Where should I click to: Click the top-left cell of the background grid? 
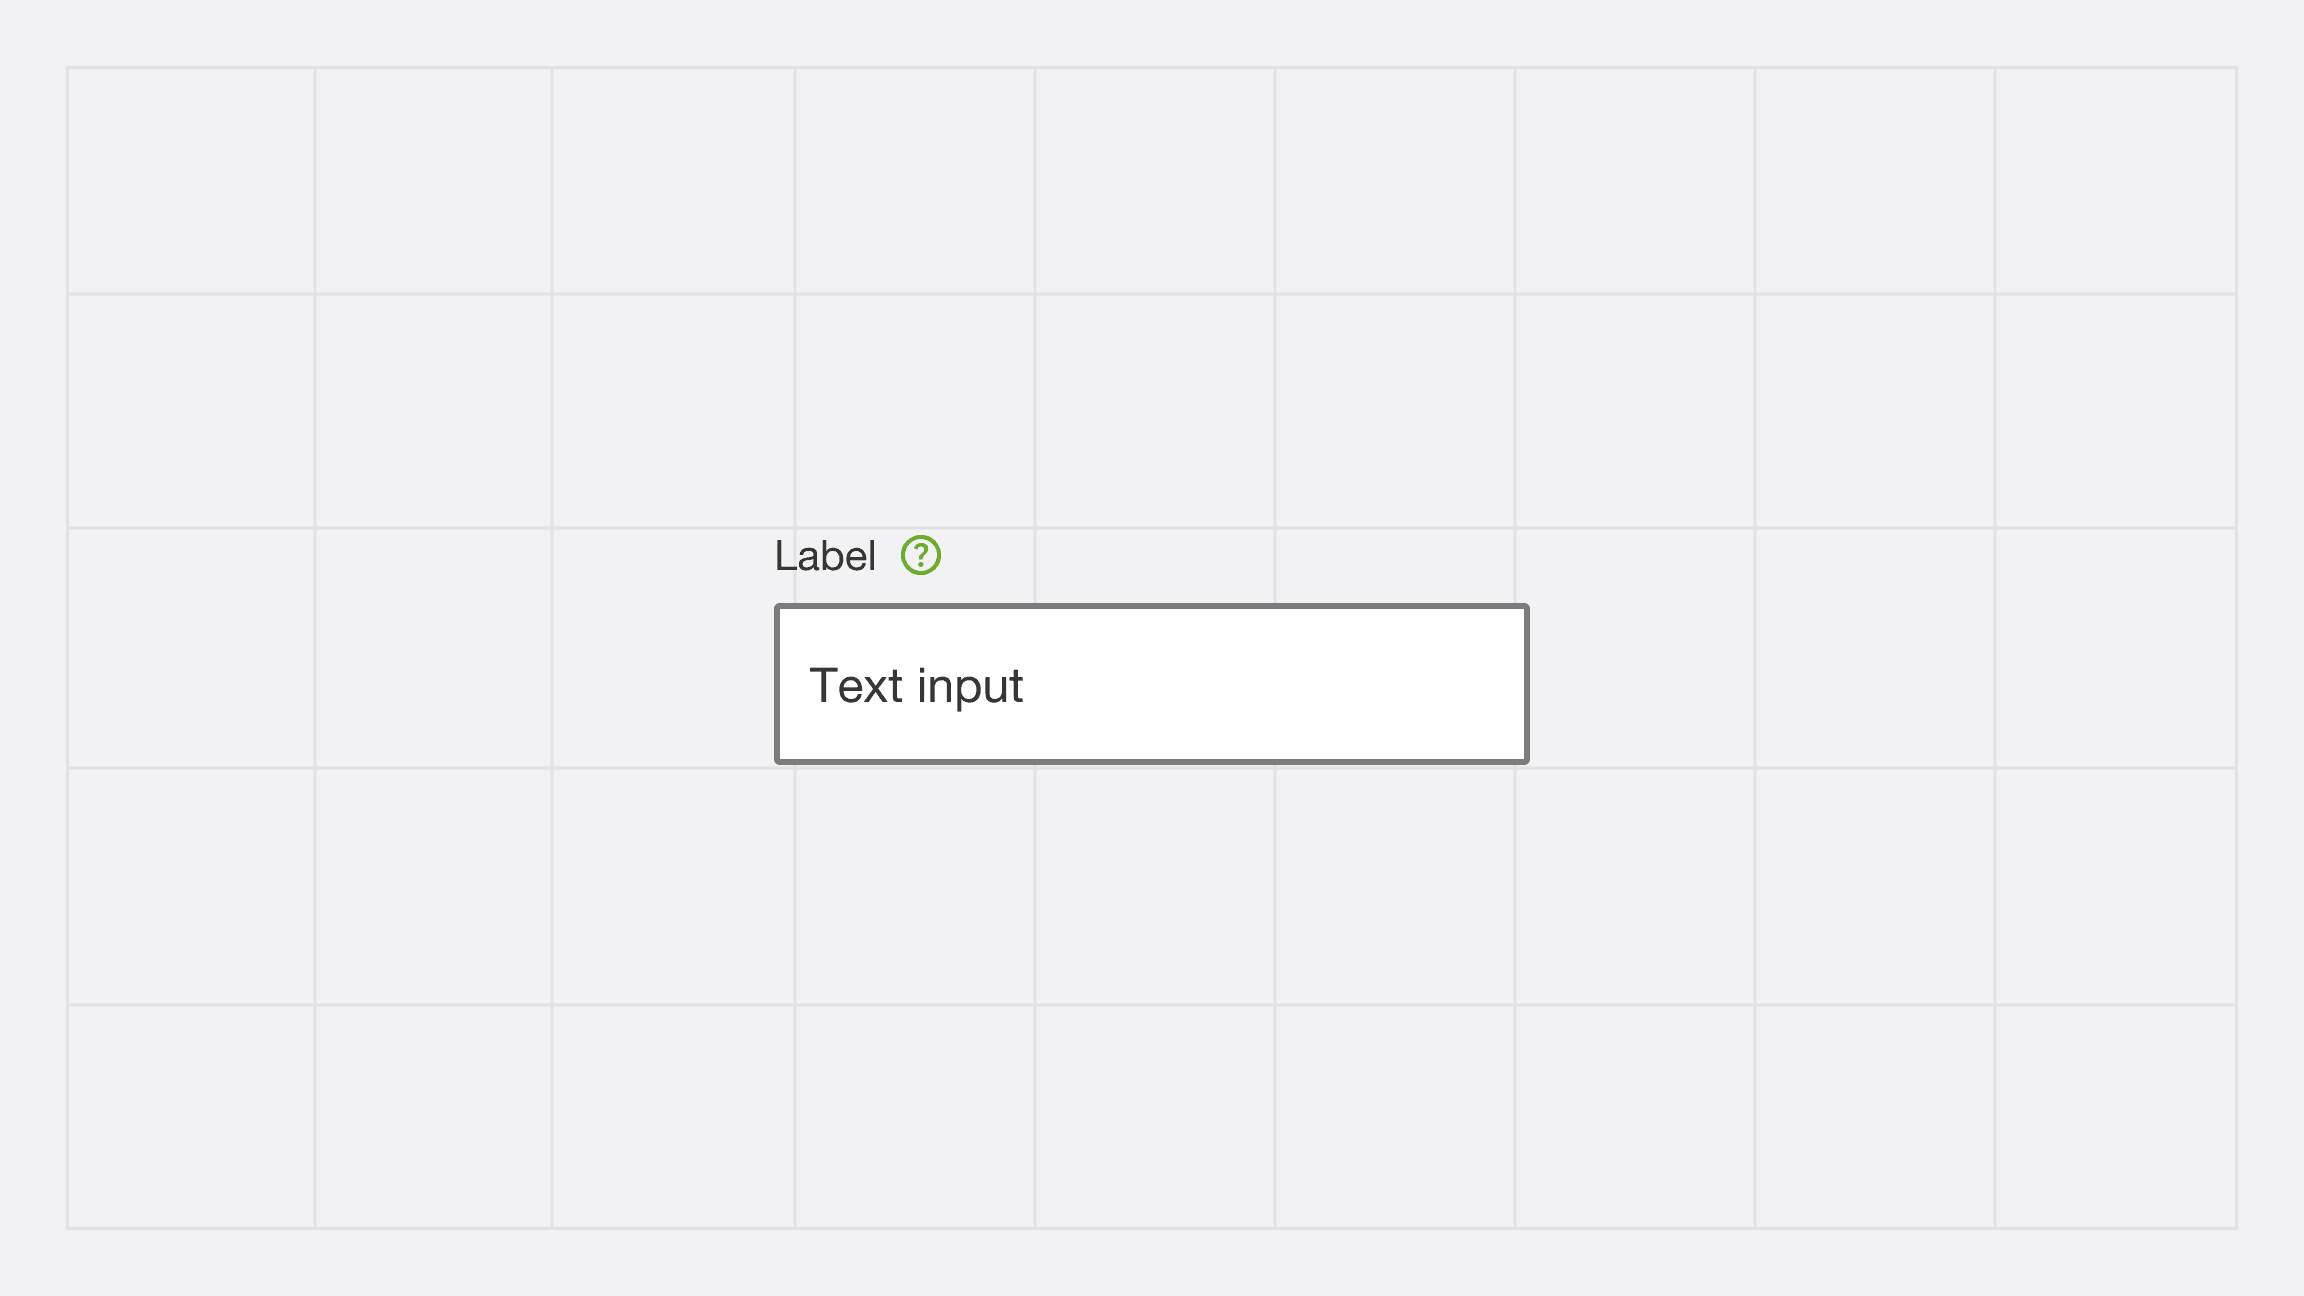191,181
